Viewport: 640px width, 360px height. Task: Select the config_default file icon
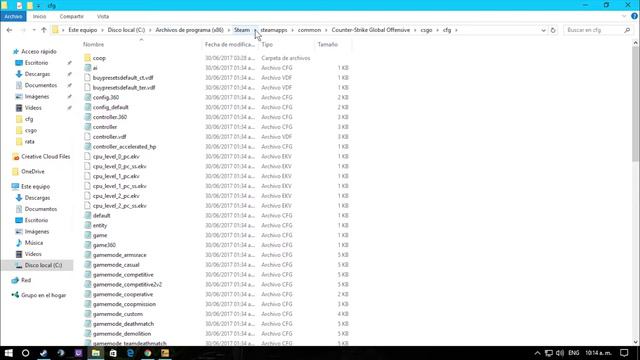[x=87, y=107]
